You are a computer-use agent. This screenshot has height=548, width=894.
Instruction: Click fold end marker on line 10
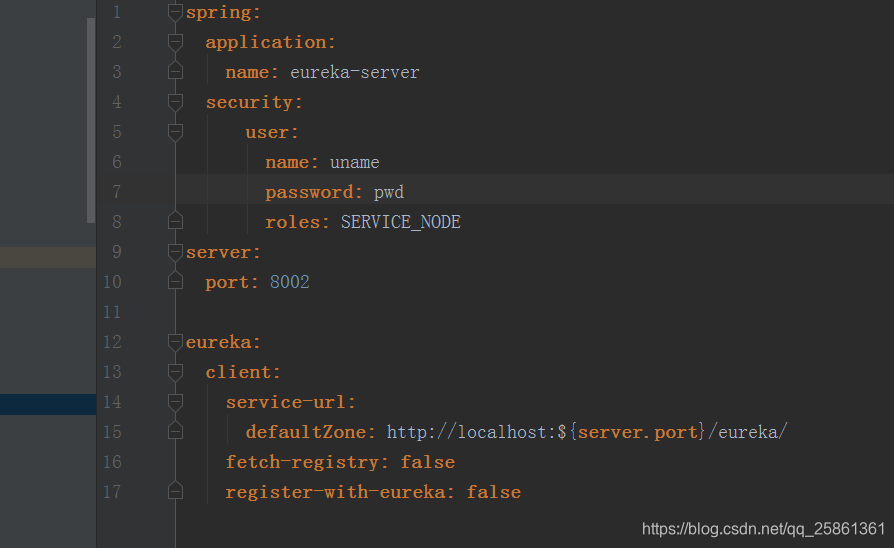coord(175,281)
